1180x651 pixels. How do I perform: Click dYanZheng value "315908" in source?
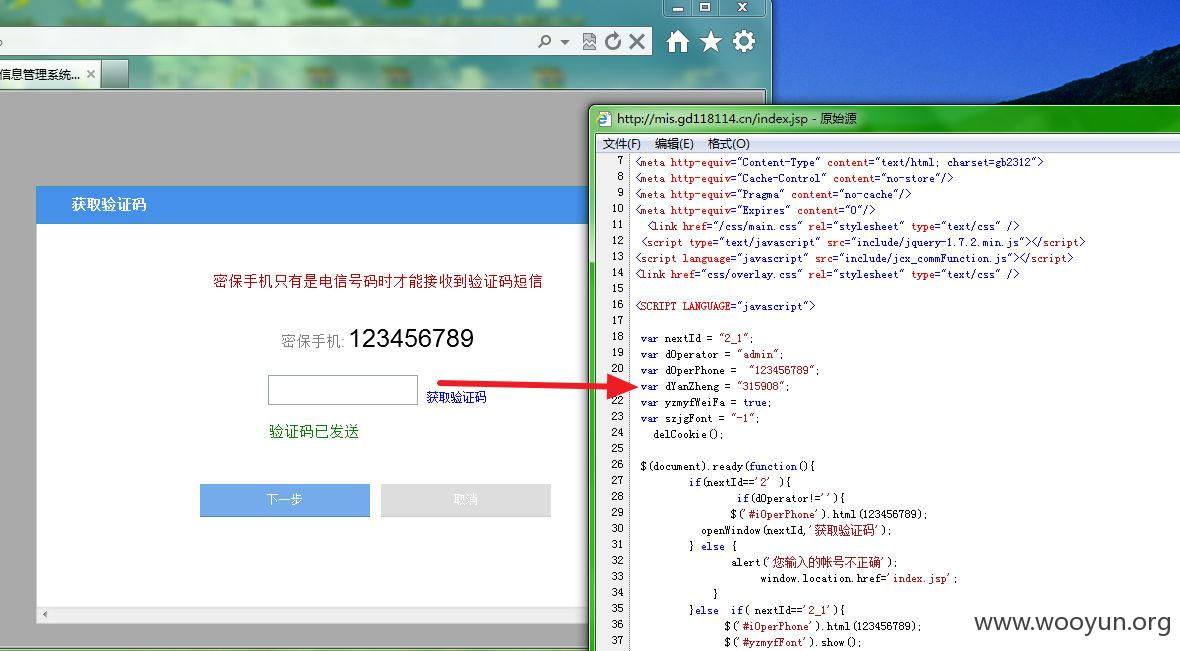coord(762,386)
